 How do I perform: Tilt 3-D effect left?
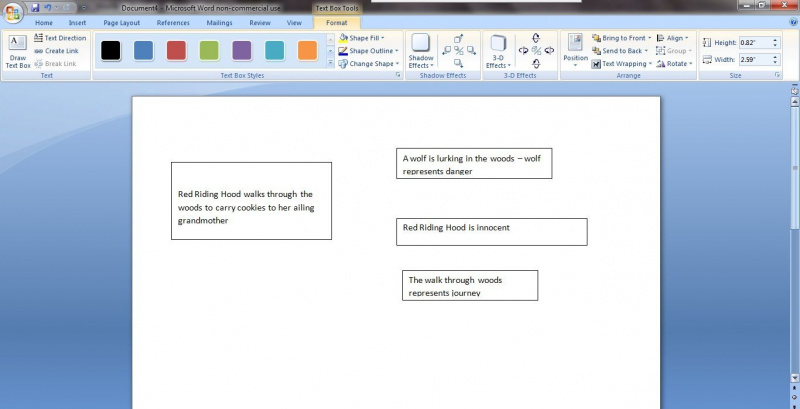(523, 50)
